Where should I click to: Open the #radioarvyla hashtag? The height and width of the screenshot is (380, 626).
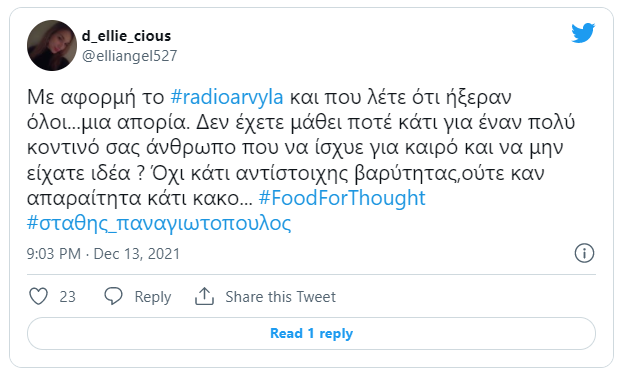(x=227, y=97)
